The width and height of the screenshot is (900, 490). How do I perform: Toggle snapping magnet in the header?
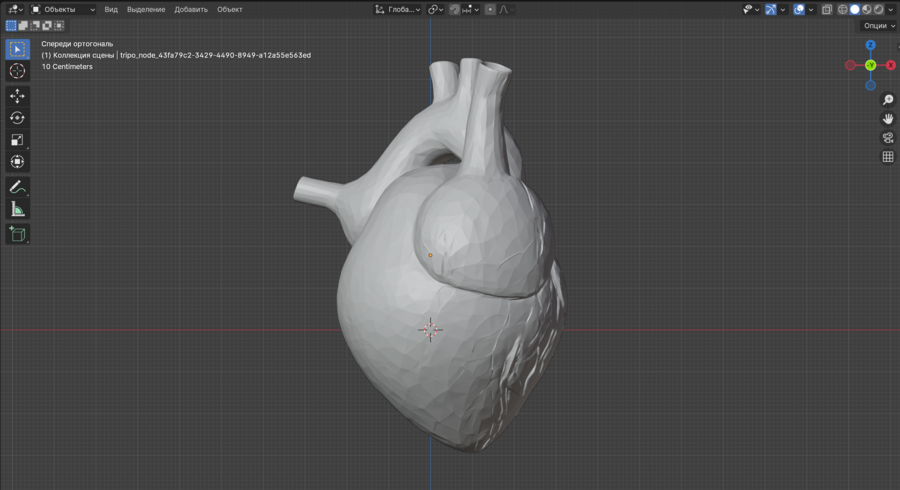455,9
